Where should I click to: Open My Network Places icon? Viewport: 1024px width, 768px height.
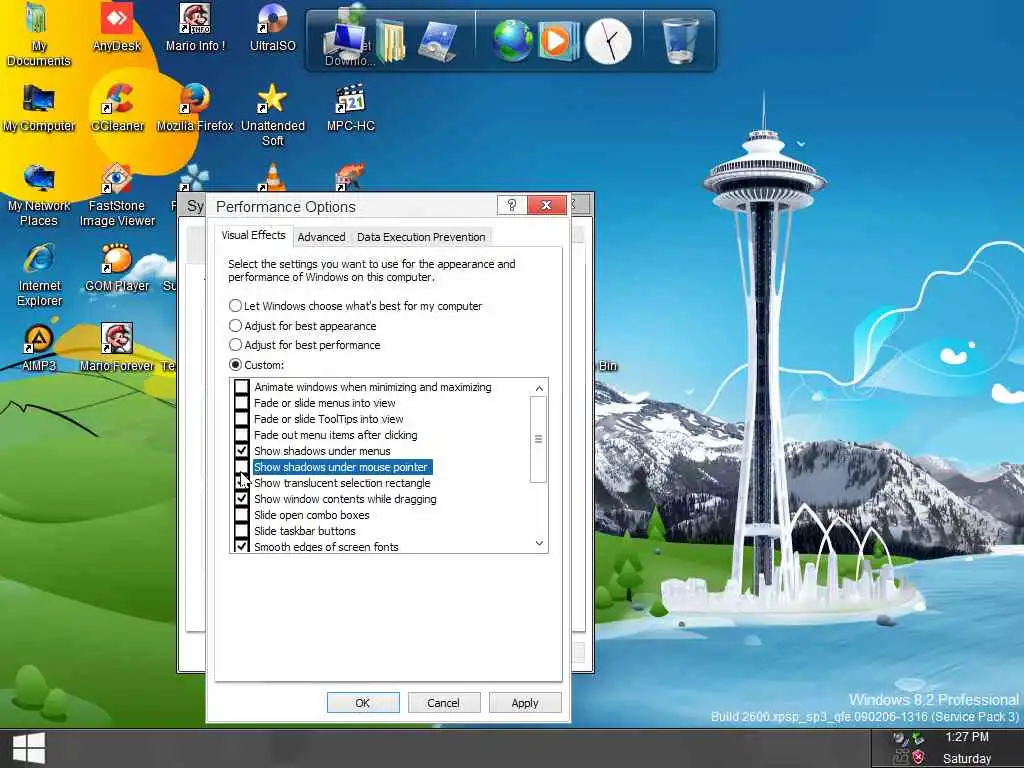tap(39, 195)
